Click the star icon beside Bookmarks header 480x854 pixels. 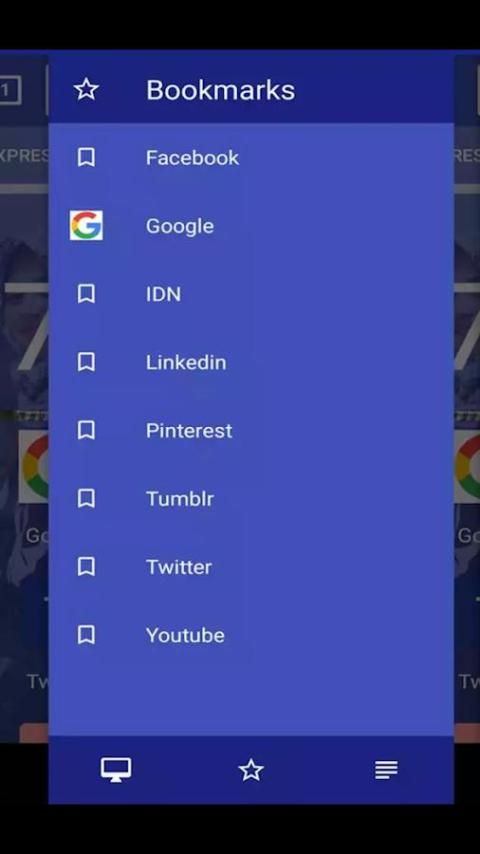pyautogui.click(x=86, y=89)
